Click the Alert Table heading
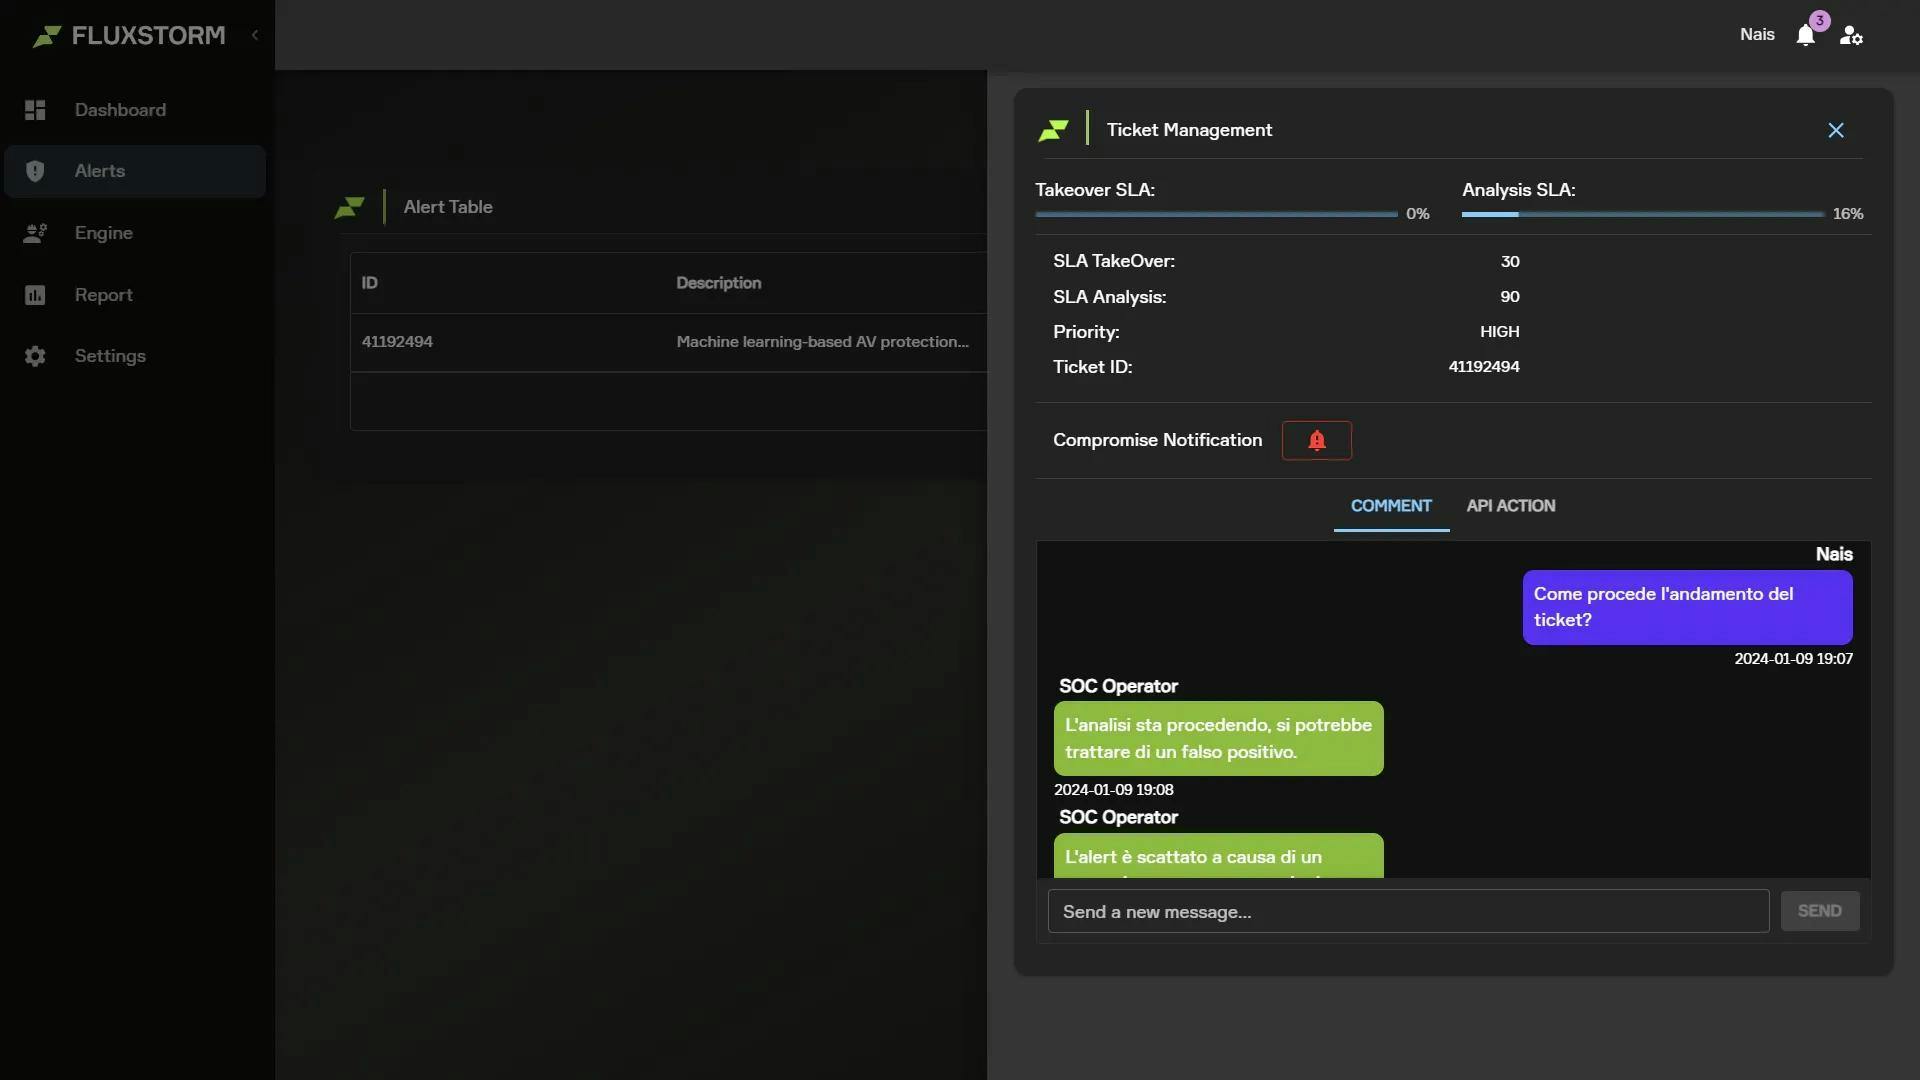The width and height of the screenshot is (1920, 1080). tap(448, 207)
